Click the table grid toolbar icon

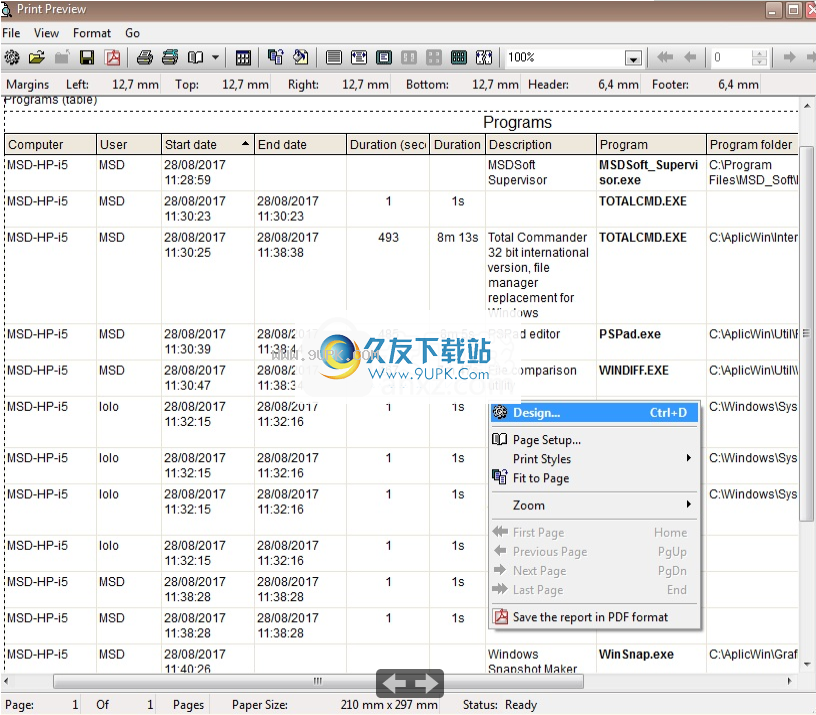click(x=243, y=57)
